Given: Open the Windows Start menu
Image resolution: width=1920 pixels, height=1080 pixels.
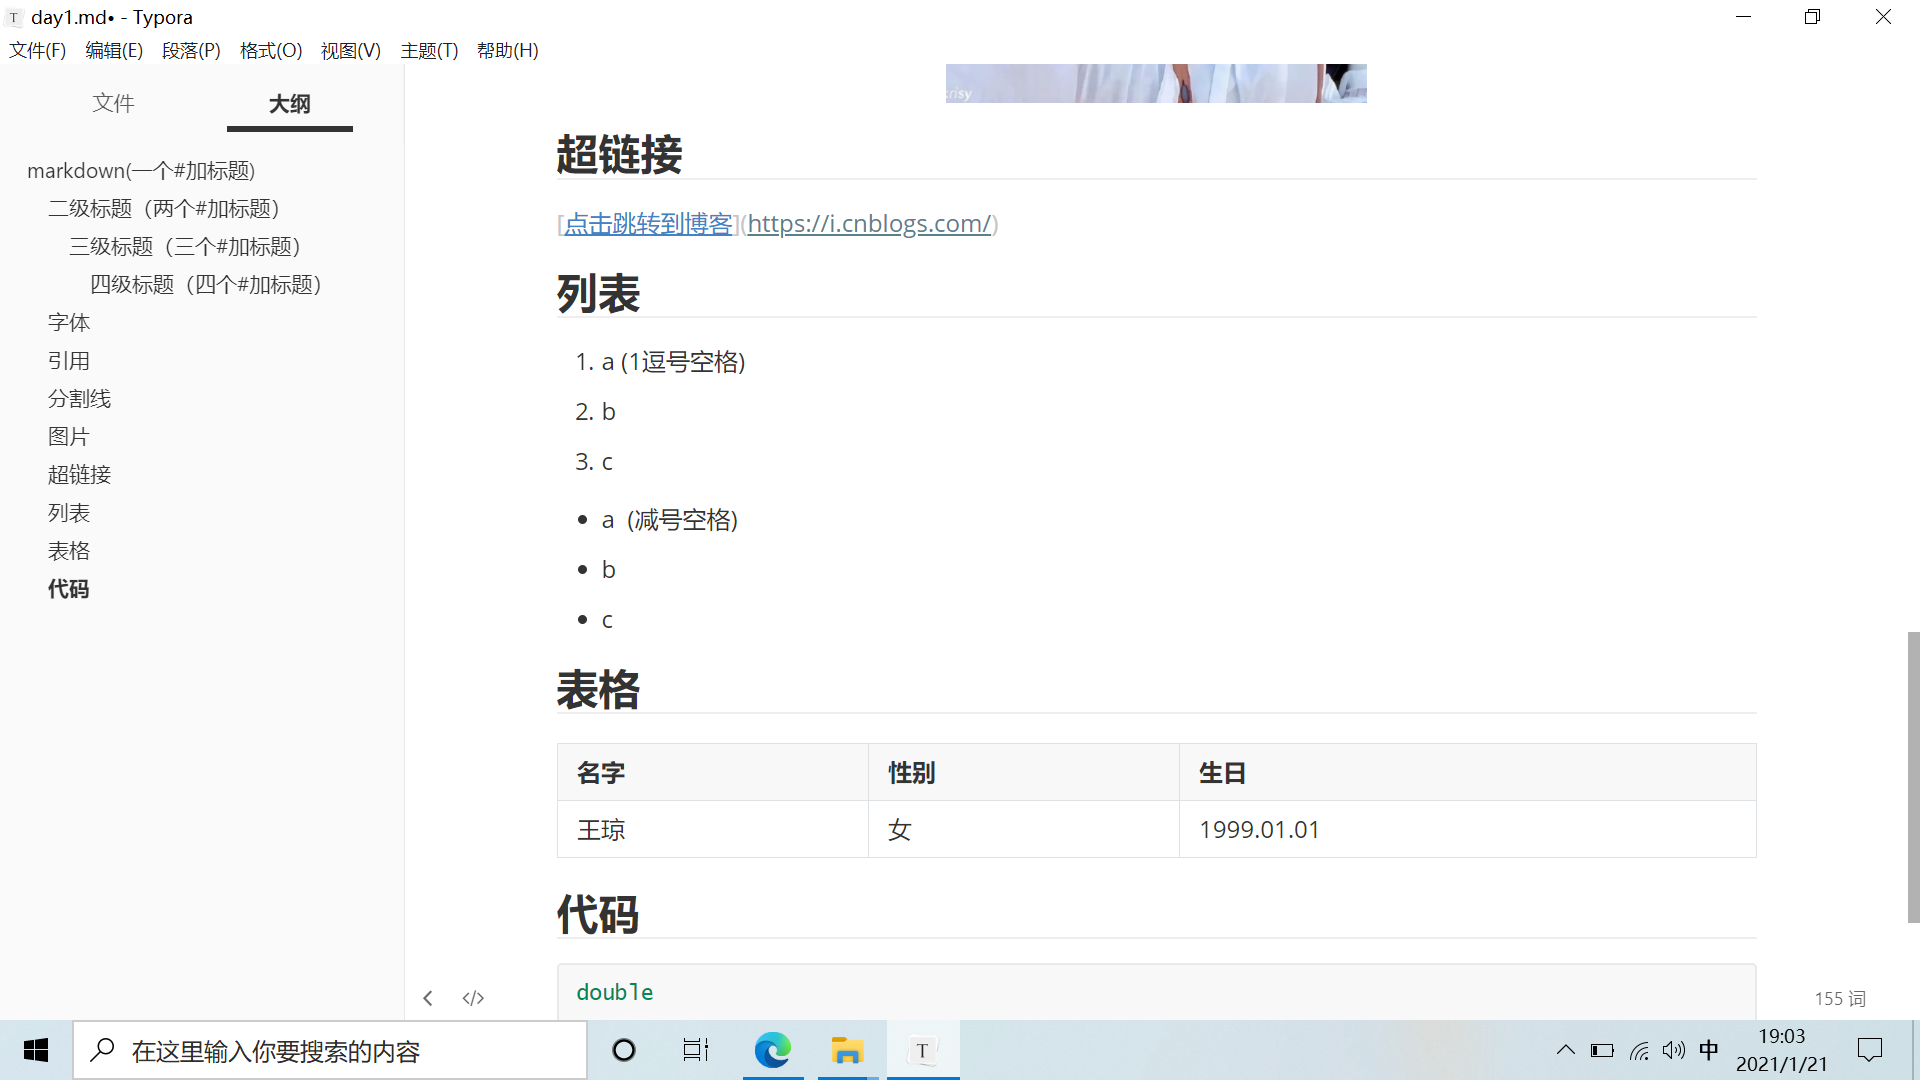Looking at the screenshot, I should point(36,1050).
